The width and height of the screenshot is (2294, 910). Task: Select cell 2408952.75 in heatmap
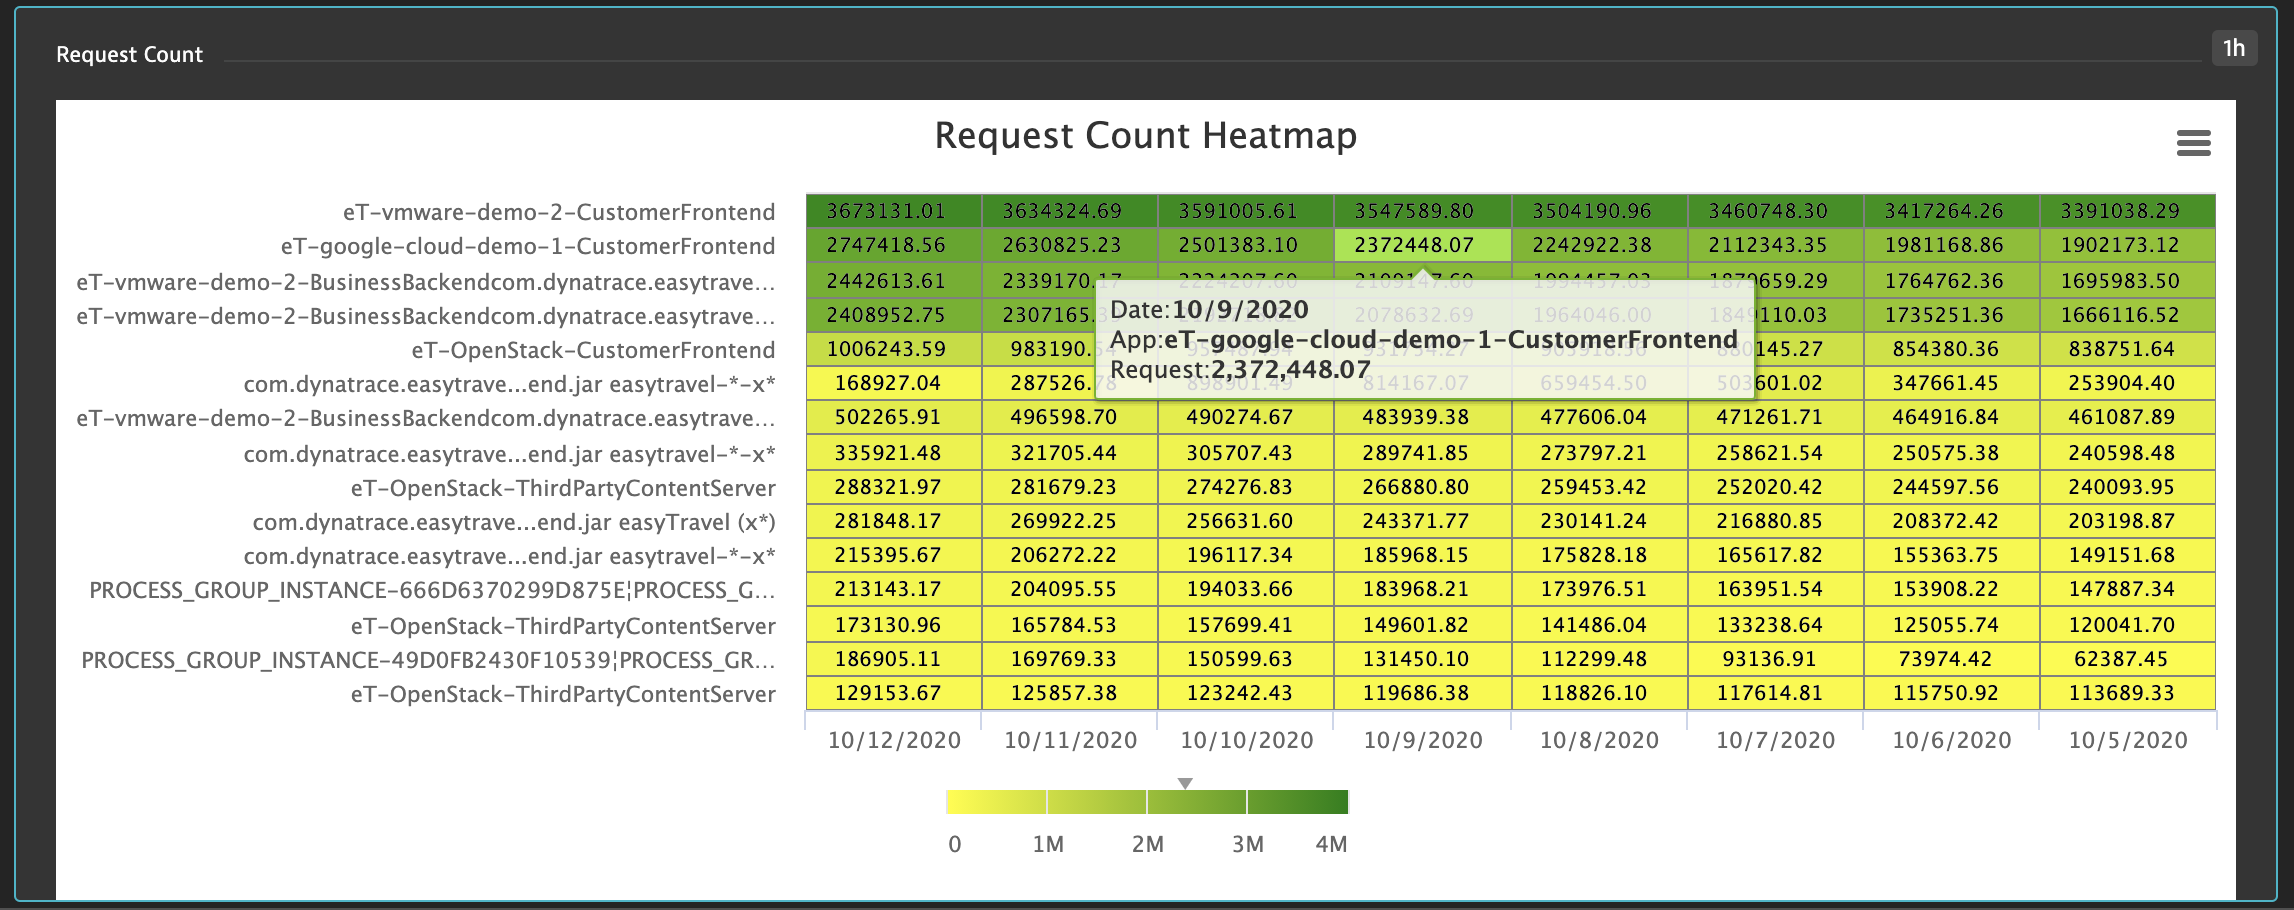894,315
